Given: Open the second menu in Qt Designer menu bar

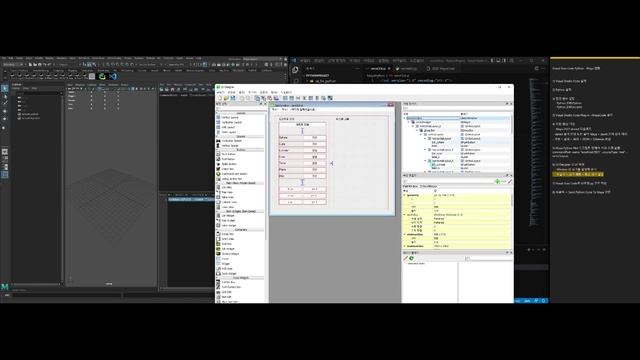Looking at the screenshot, I should pyautogui.click(x=231, y=93).
